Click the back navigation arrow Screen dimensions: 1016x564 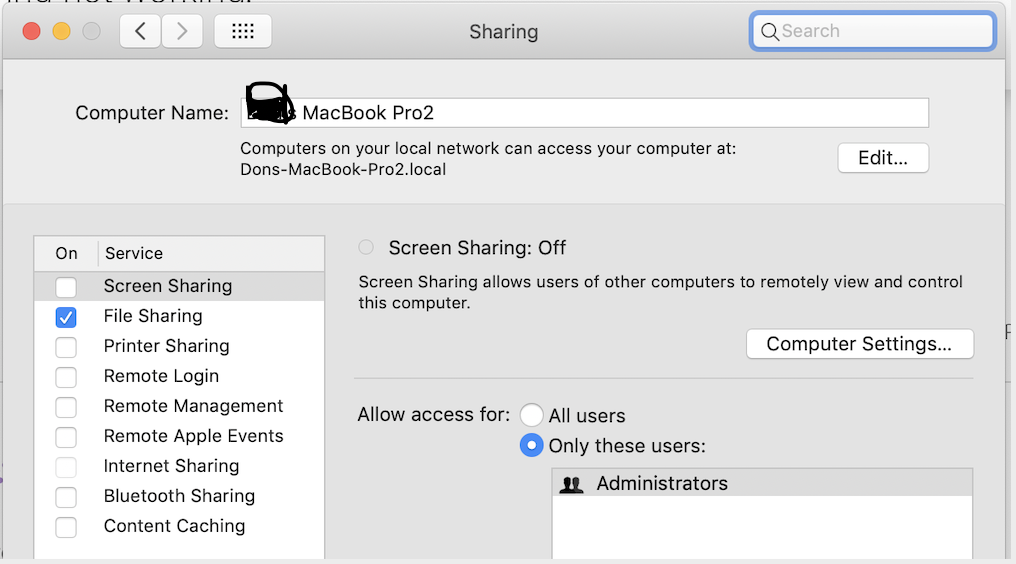click(141, 31)
